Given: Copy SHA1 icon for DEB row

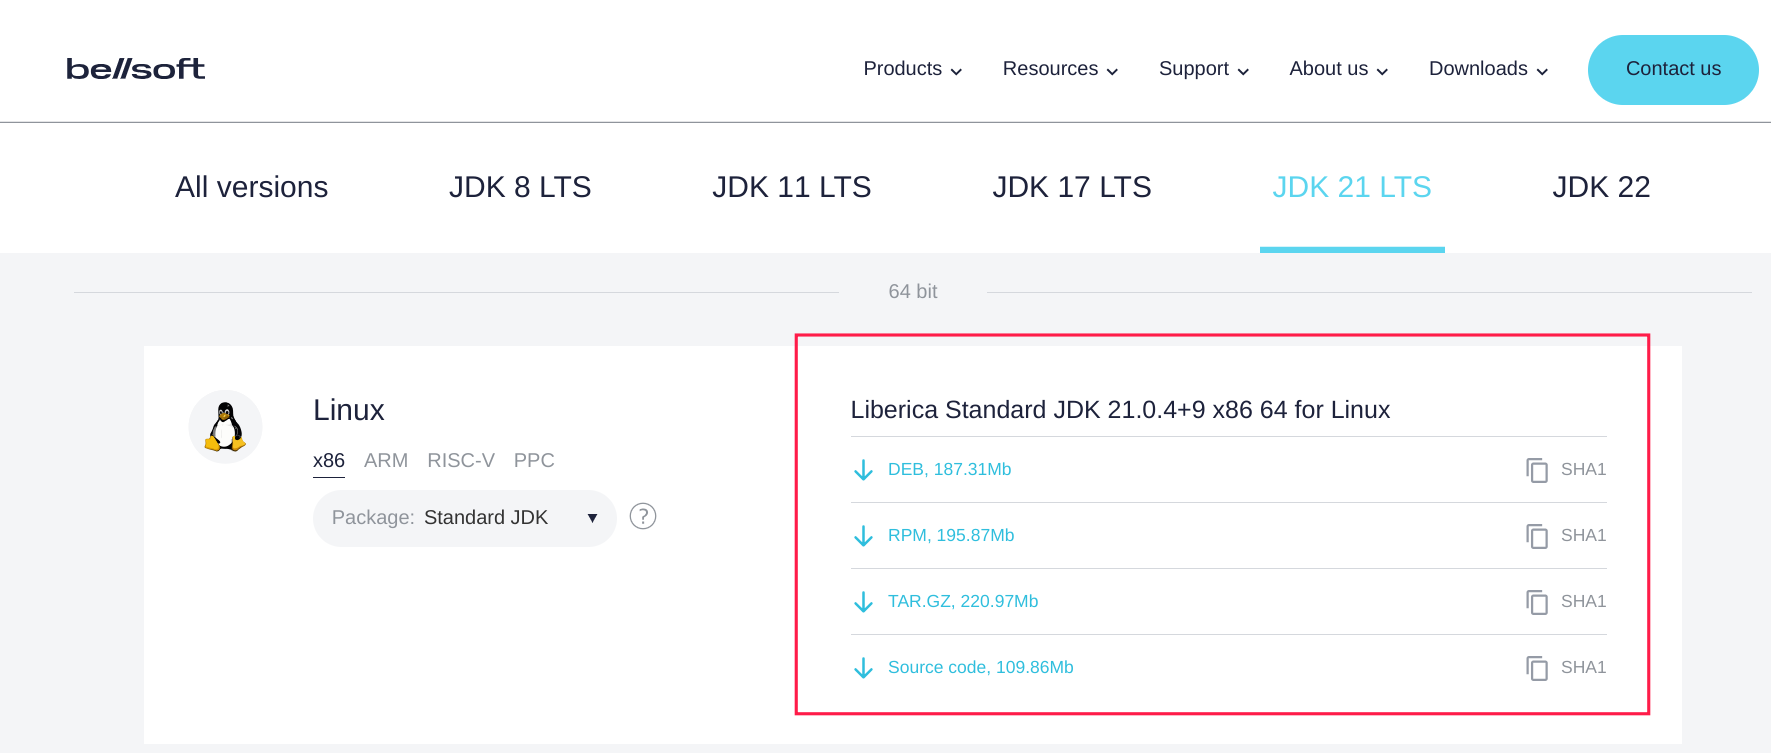Looking at the screenshot, I should pos(1537,470).
